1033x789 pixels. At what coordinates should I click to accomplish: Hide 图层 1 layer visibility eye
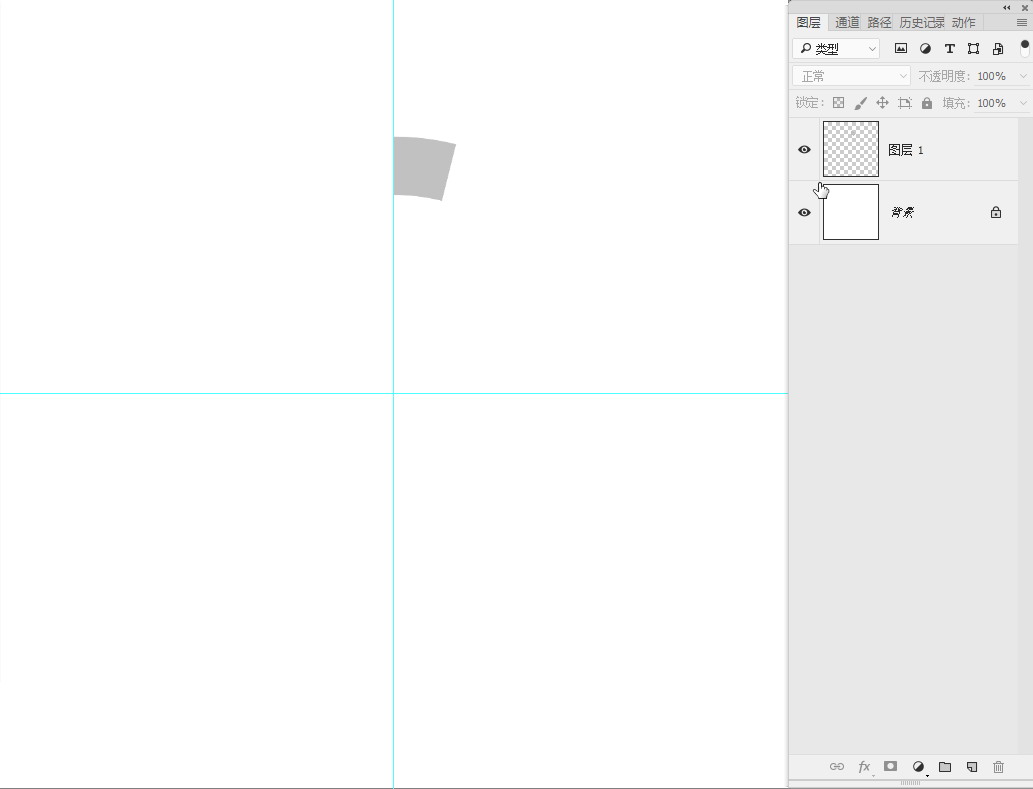point(804,150)
